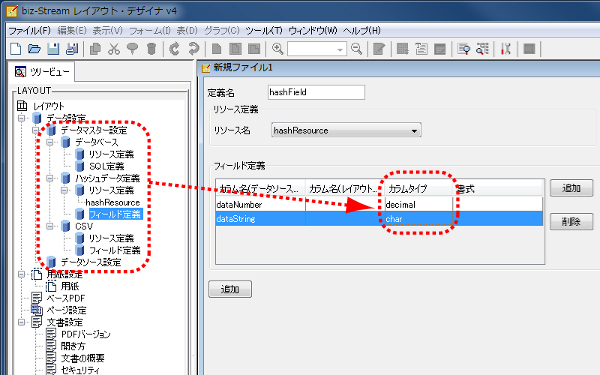Click the 追加 button below the field table
The width and height of the screenshot is (600, 375).
click(x=230, y=289)
